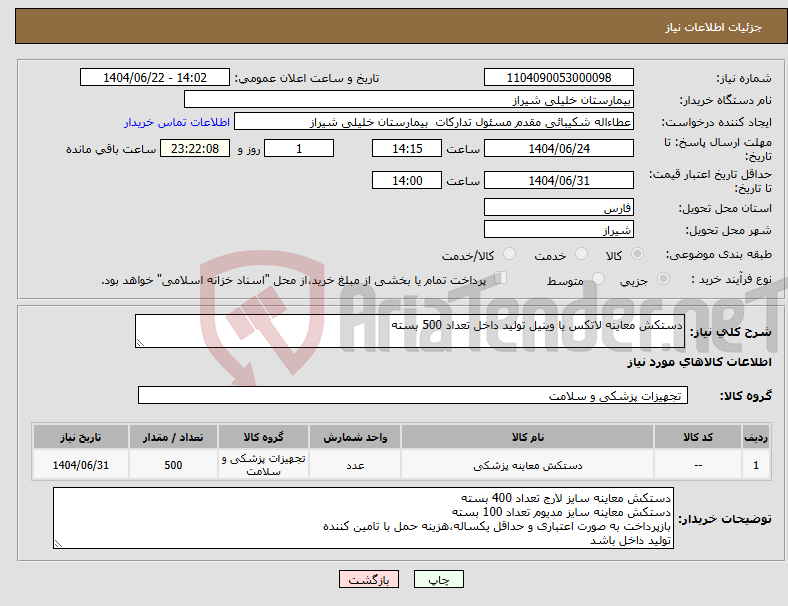788x606 pixels.
Task: Click the کد کالا column header
Action: [x=698, y=437]
